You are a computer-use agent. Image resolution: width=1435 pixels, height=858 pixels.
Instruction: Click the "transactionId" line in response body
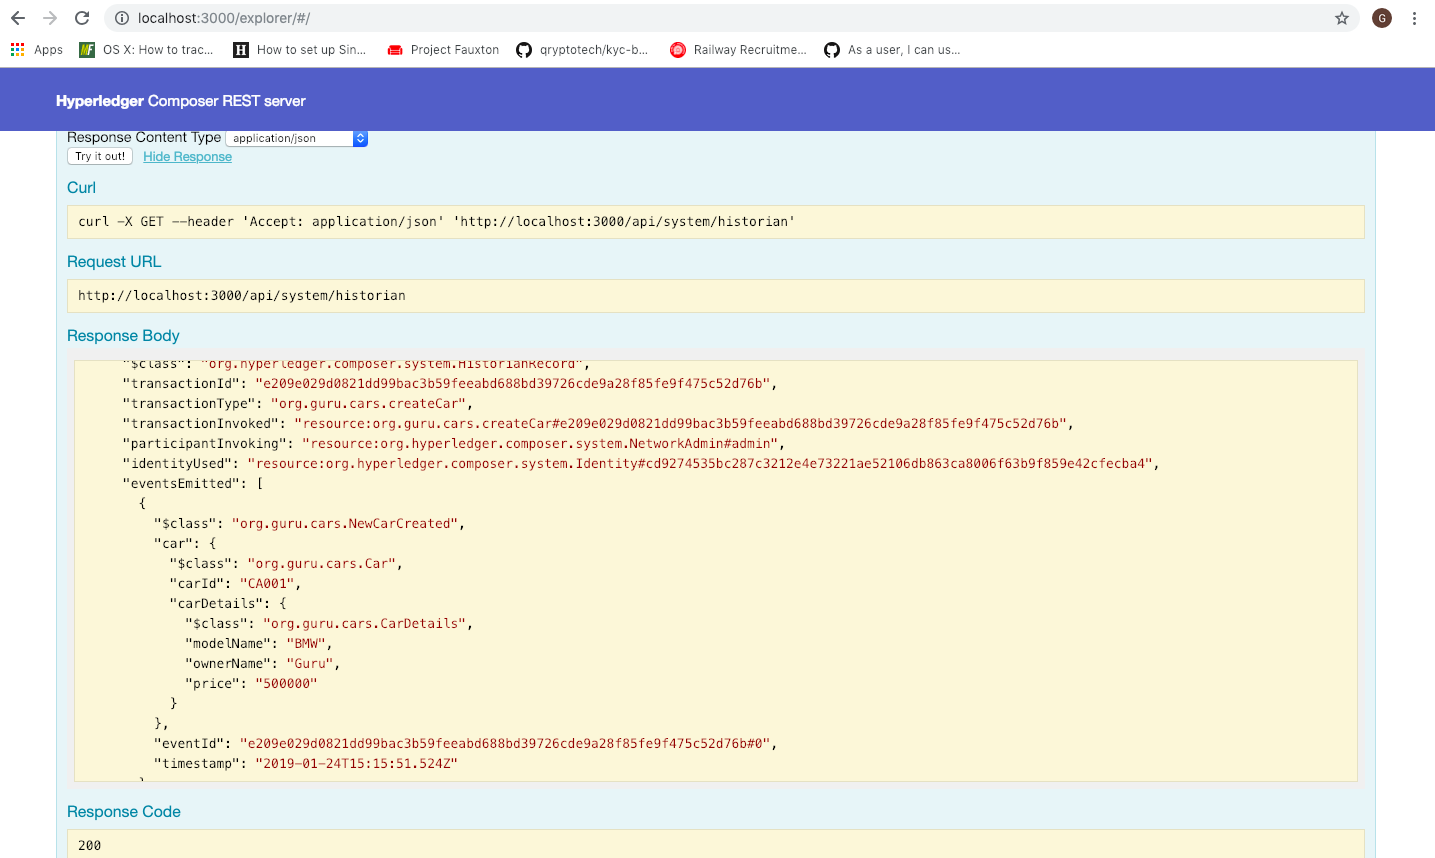[x=450, y=384]
